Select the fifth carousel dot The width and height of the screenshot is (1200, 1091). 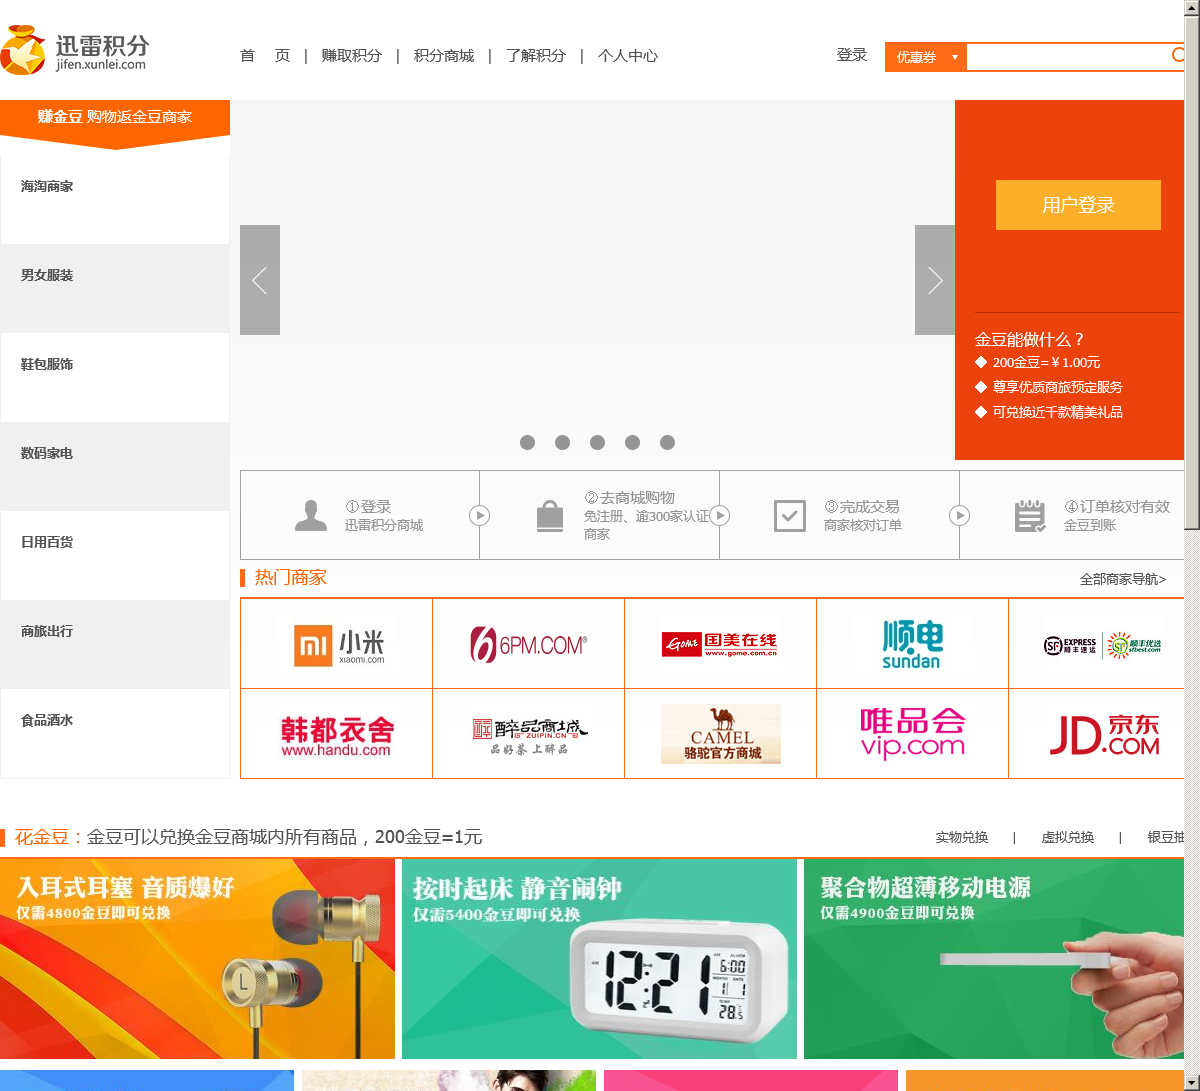click(667, 442)
